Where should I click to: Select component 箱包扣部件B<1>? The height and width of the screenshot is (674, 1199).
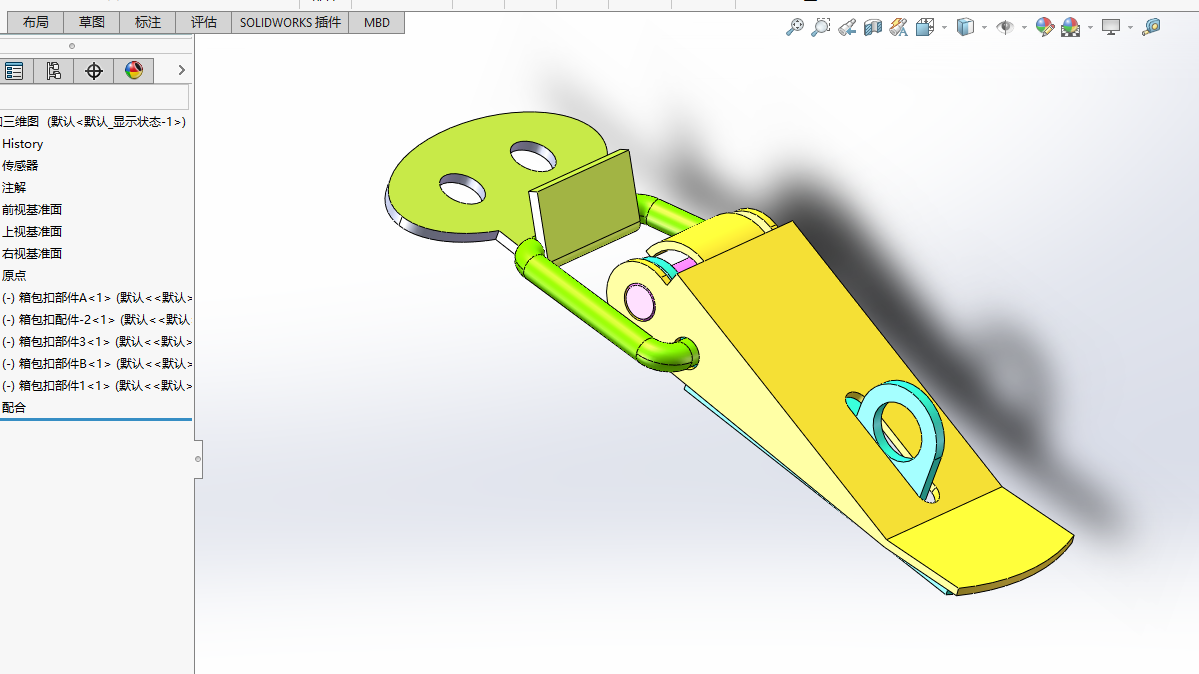click(97, 363)
